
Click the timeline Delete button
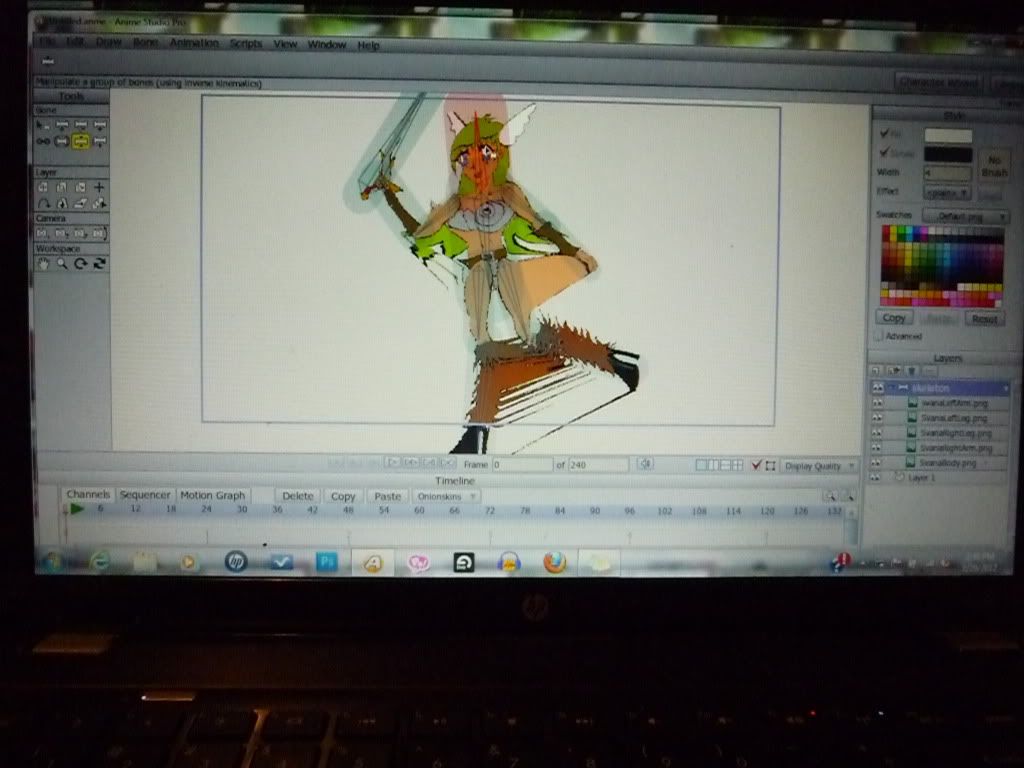coord(298,496)
